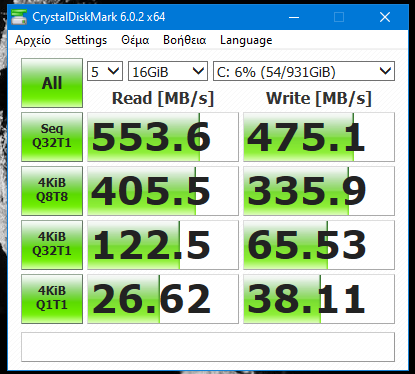The height and width of the screenshot is (374, 415).
Task: Open the 16GiB test size dropdown
Action: point(168,71)
